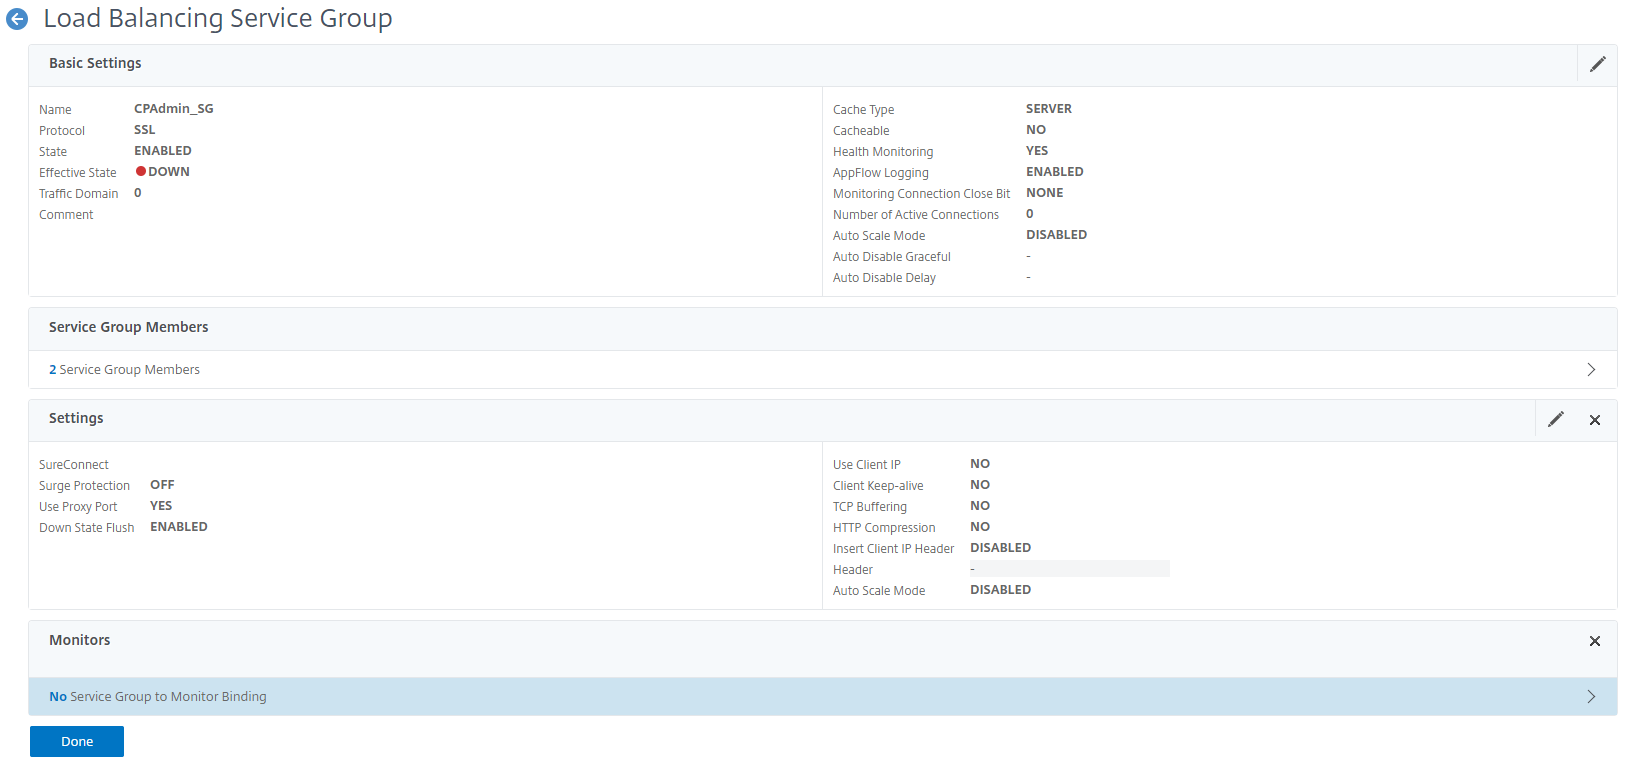The image size is (1625, 773).
Task: Click the Settings section heading
Action: [x=76, y=418]
